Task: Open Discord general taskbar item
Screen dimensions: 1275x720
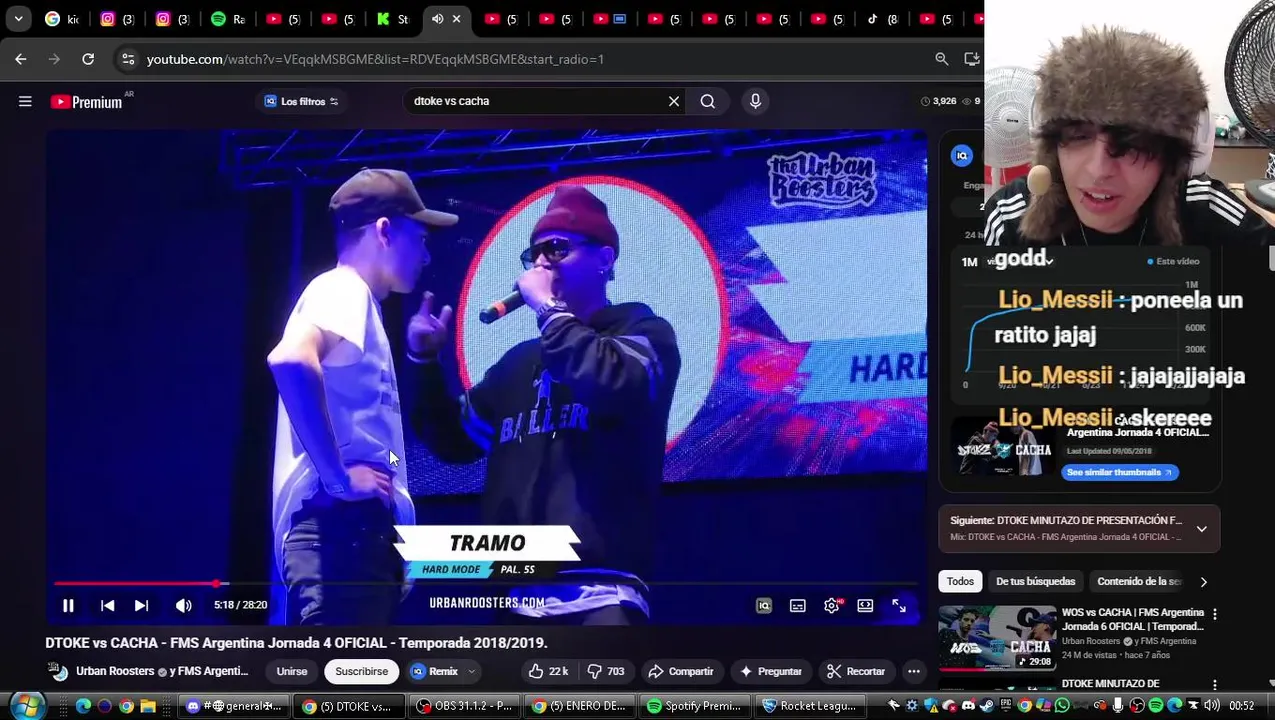Action: click(x=232, y=706)
